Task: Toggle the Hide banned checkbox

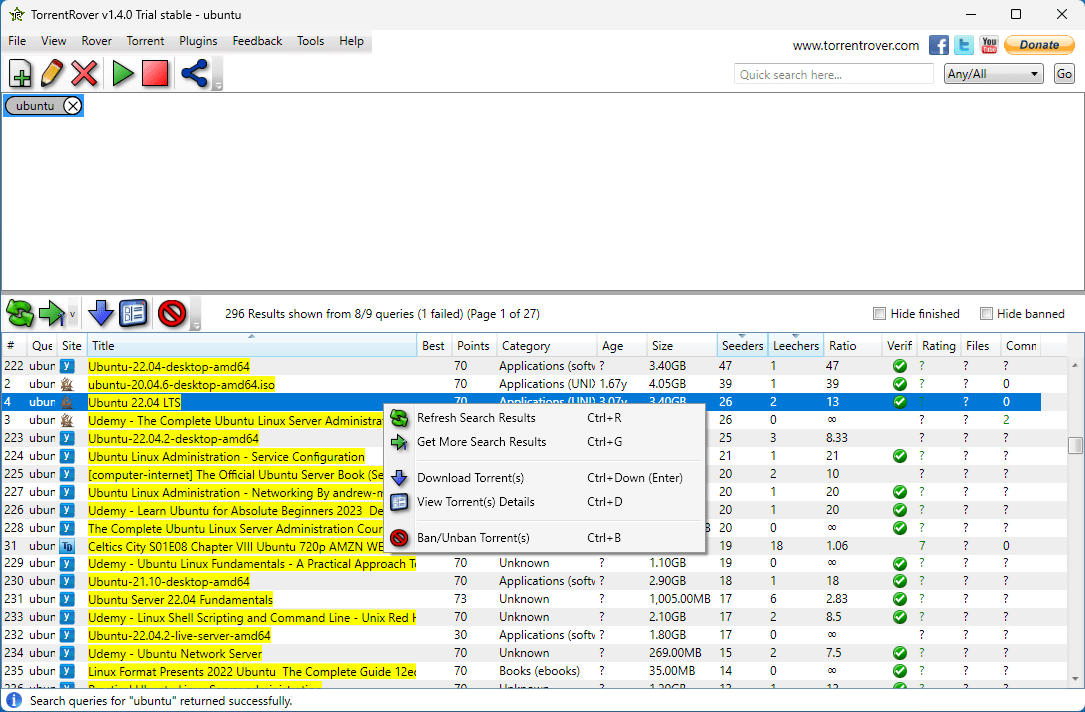Action: (x=987, y=313)
